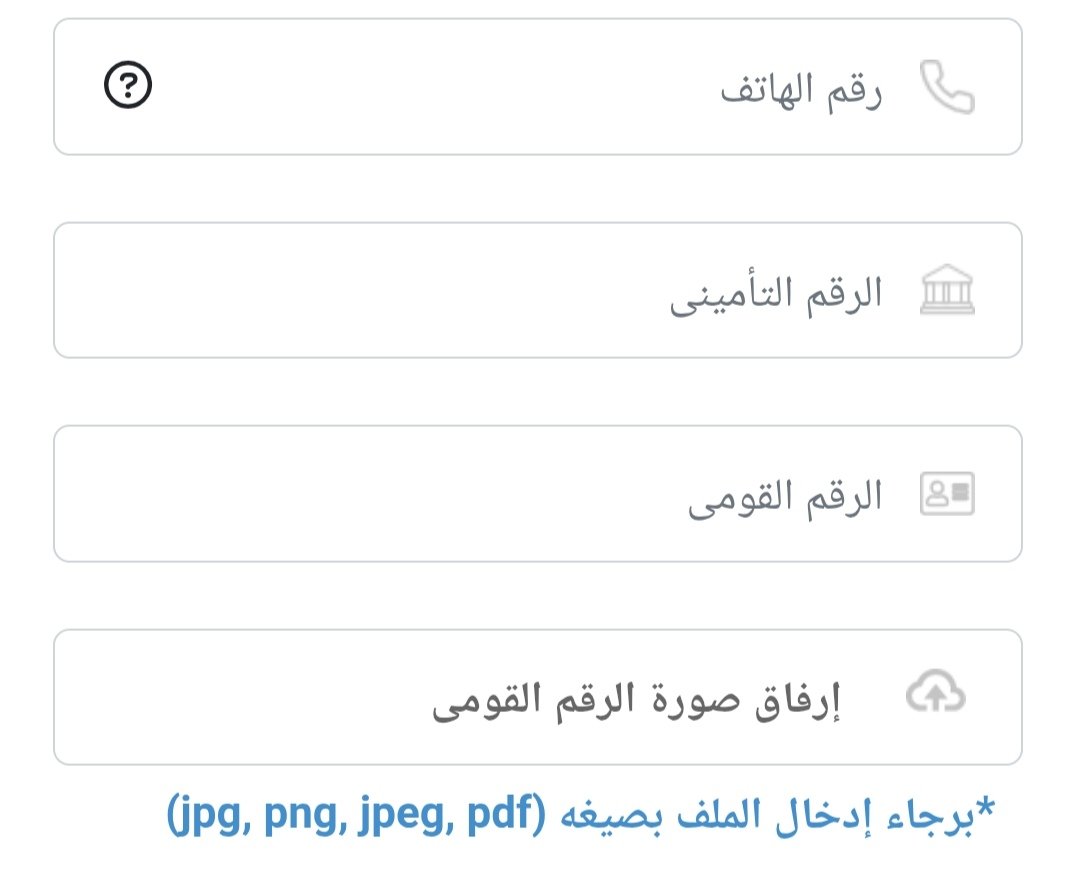The height and width of the screenshot is (878, 1080).
Task: Click the bank building icon
Action: tap(946, 291)
